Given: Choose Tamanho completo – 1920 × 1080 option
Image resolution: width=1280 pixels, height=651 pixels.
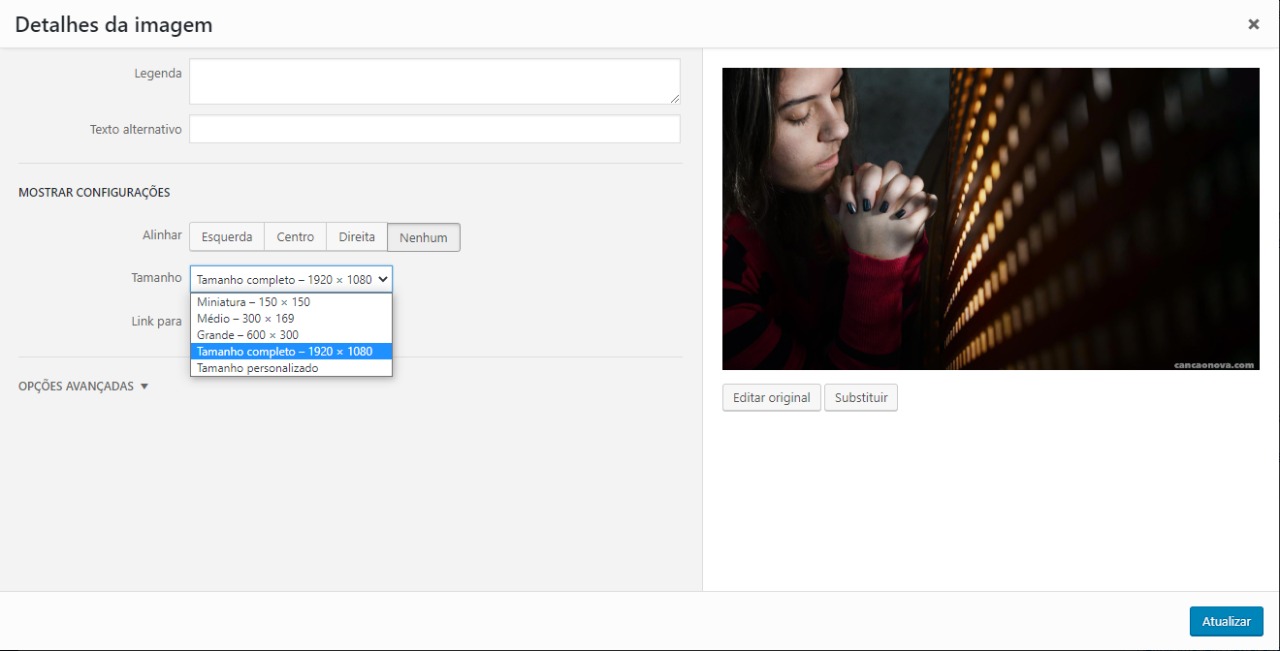Looking at the screenshot, I should [291, 351].
